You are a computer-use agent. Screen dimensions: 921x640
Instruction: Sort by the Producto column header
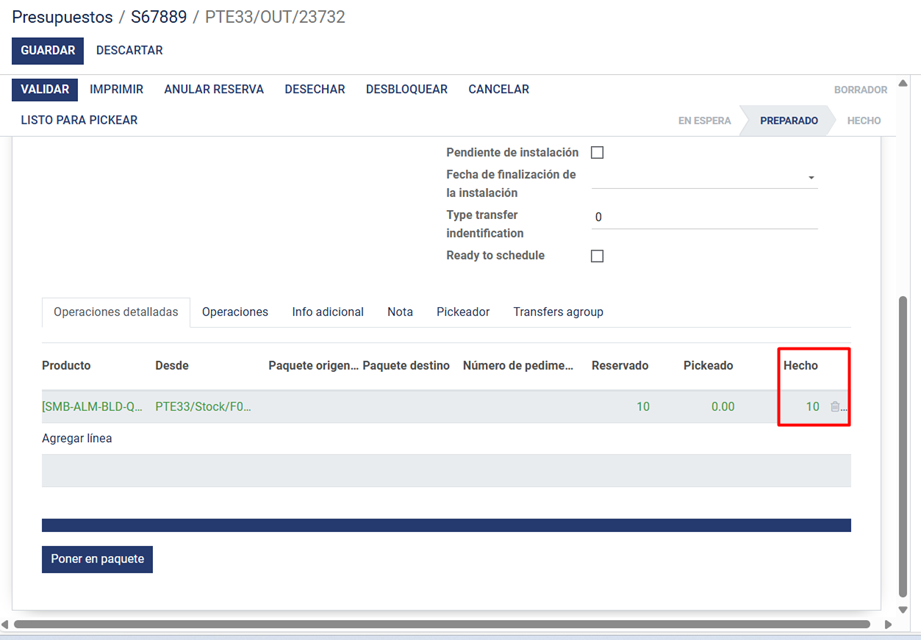point(66,366)
